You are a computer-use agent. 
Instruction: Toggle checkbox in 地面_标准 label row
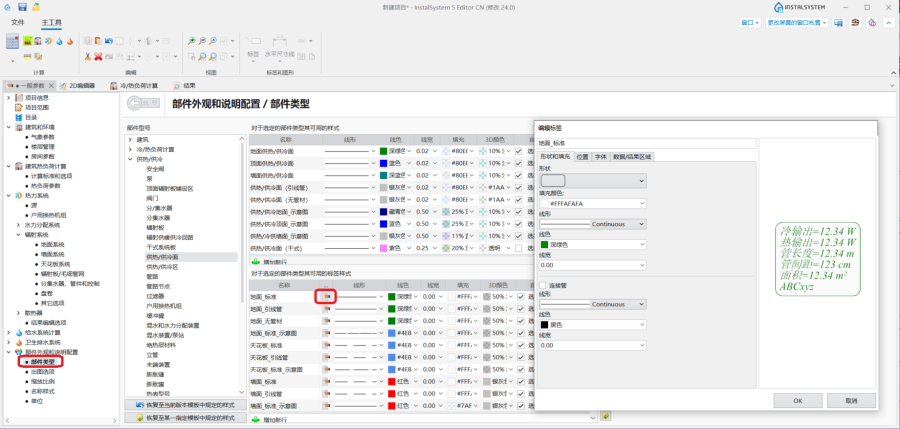(521, 296)
